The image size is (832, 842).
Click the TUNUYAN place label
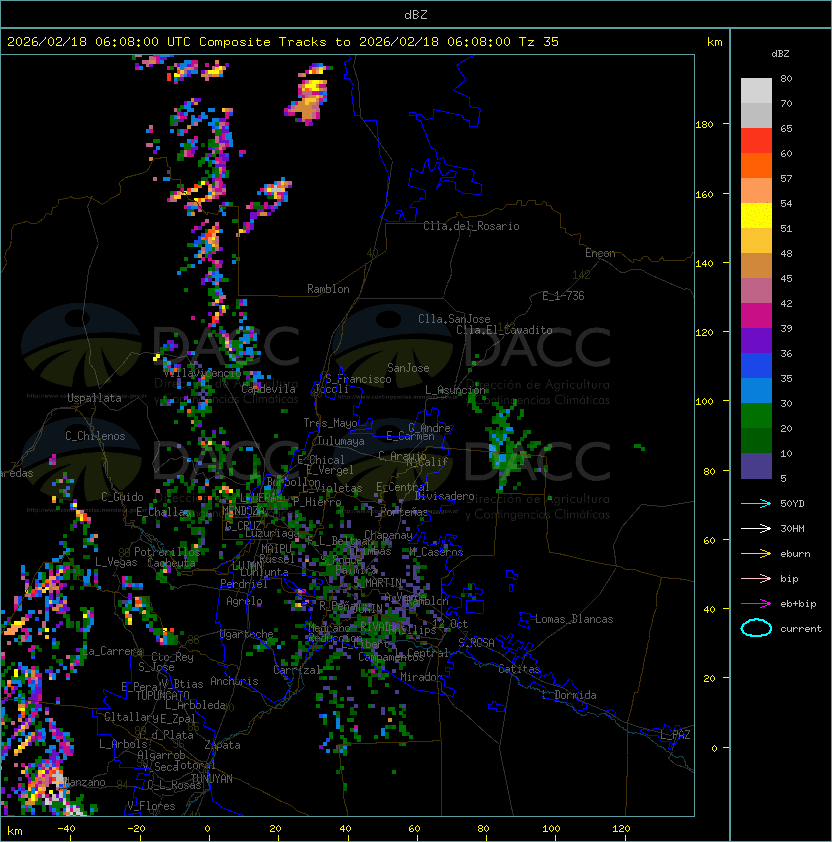(x=212, y=779)
